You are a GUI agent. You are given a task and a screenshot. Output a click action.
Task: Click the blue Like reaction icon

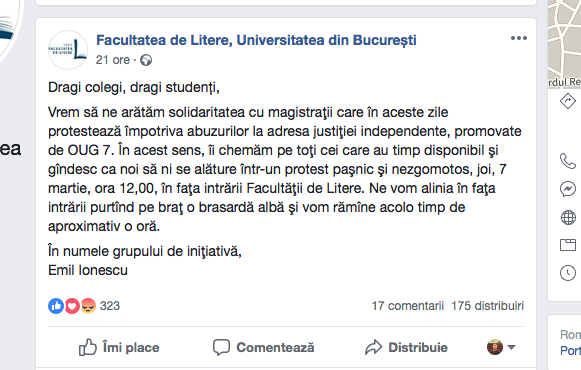point(56,306)
